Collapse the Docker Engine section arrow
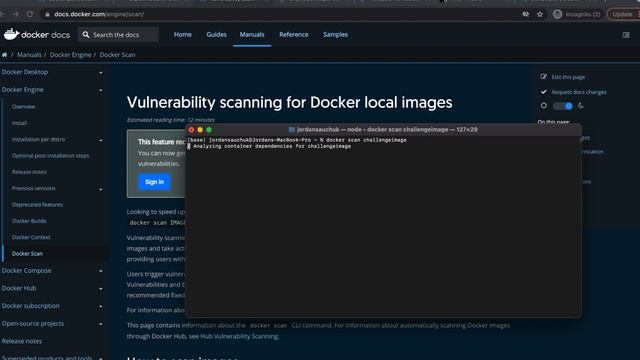 click(x=101, y=90)
